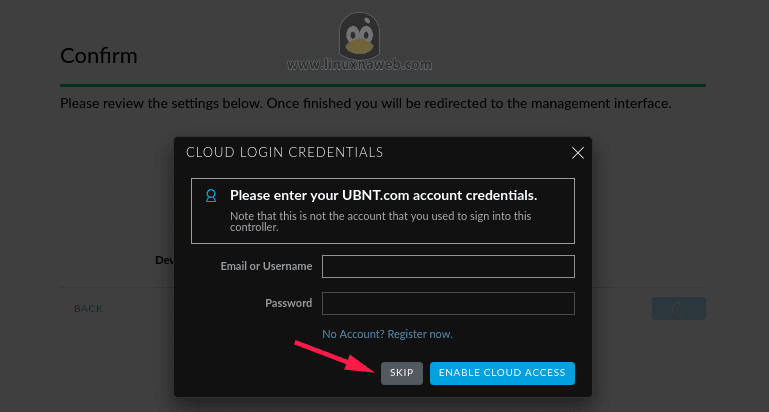Screen dimensions: 769x412
Task: Open the No Account? Register now link
Action: (387, 333)
